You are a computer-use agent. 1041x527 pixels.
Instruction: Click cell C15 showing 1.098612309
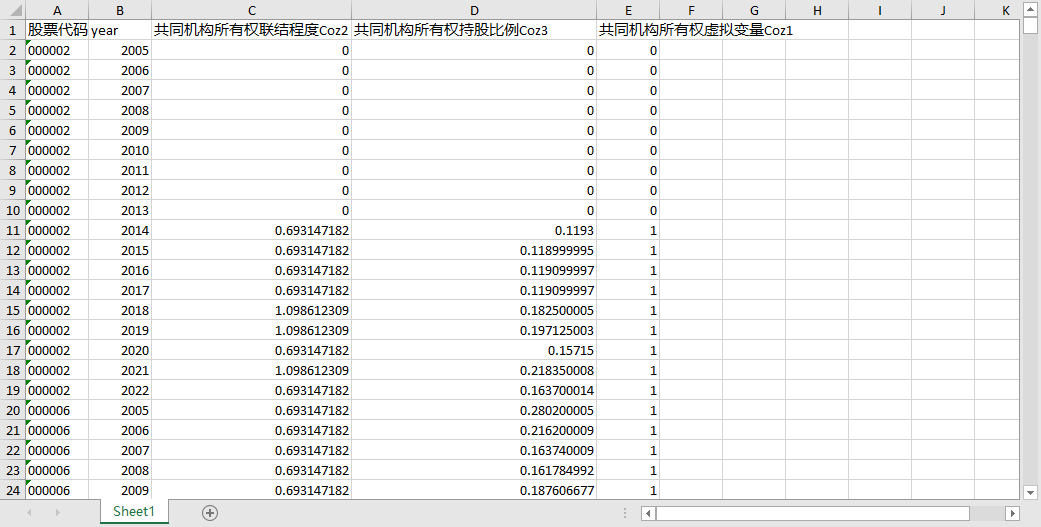(251, 311)
